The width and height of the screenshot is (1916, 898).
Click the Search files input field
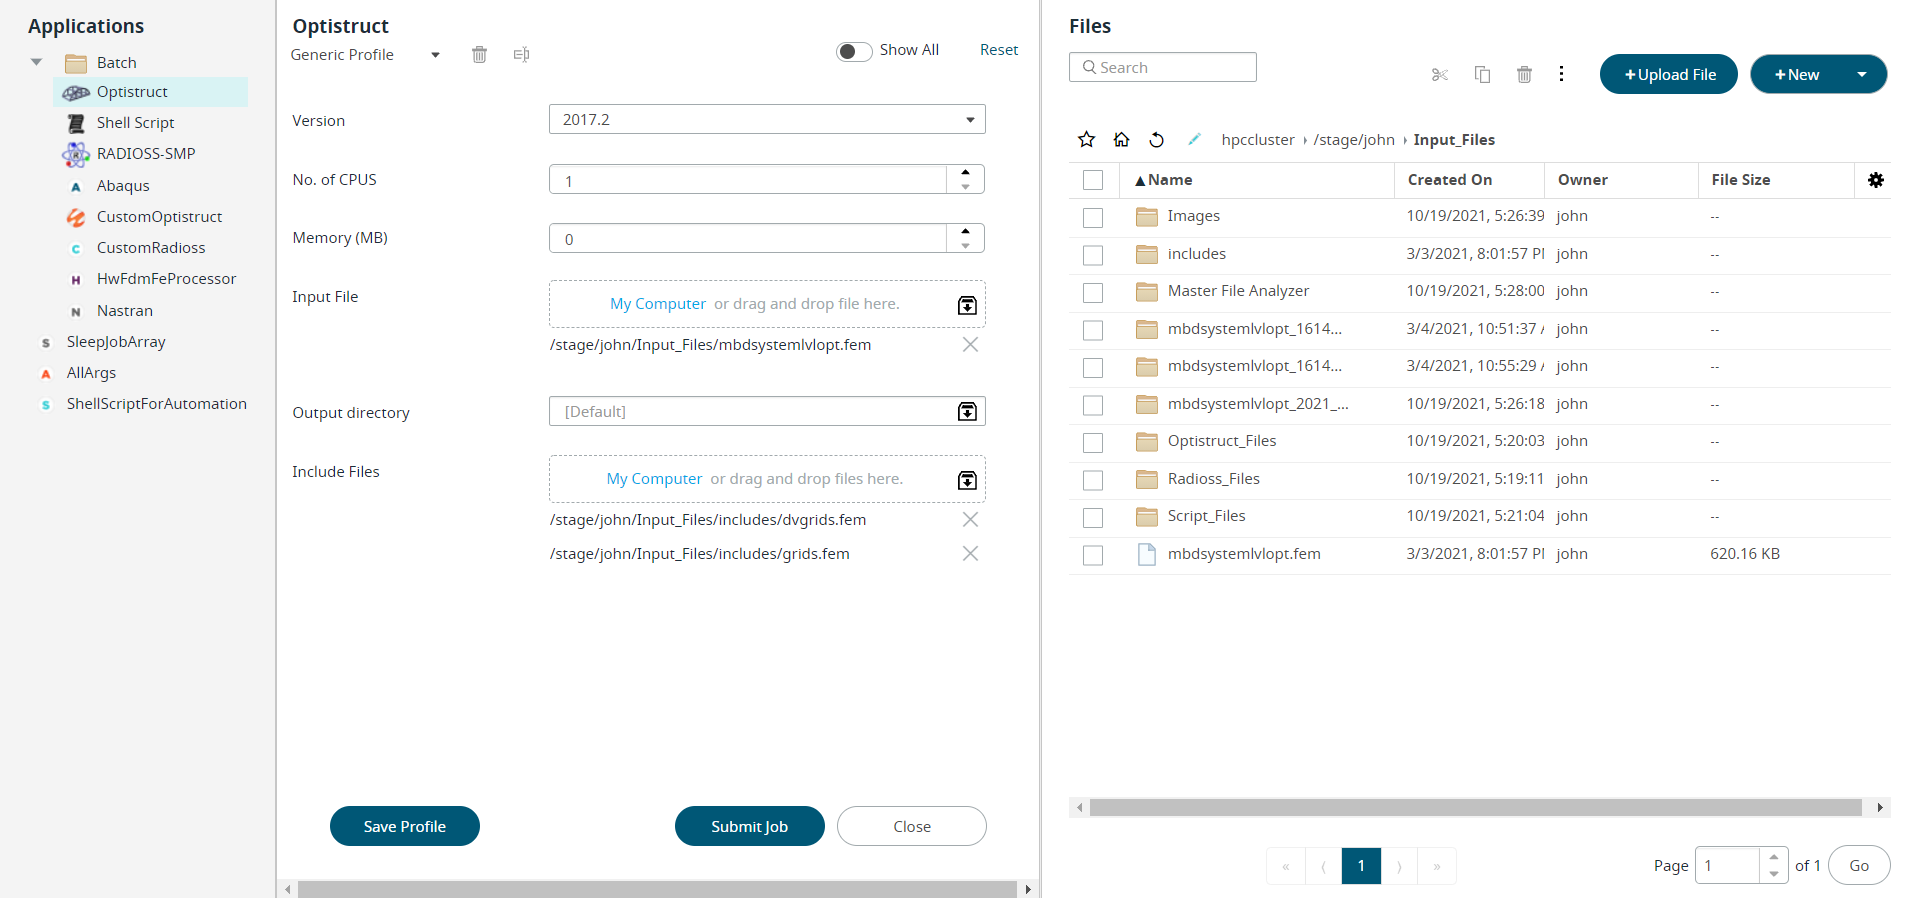click(1163, 67)
